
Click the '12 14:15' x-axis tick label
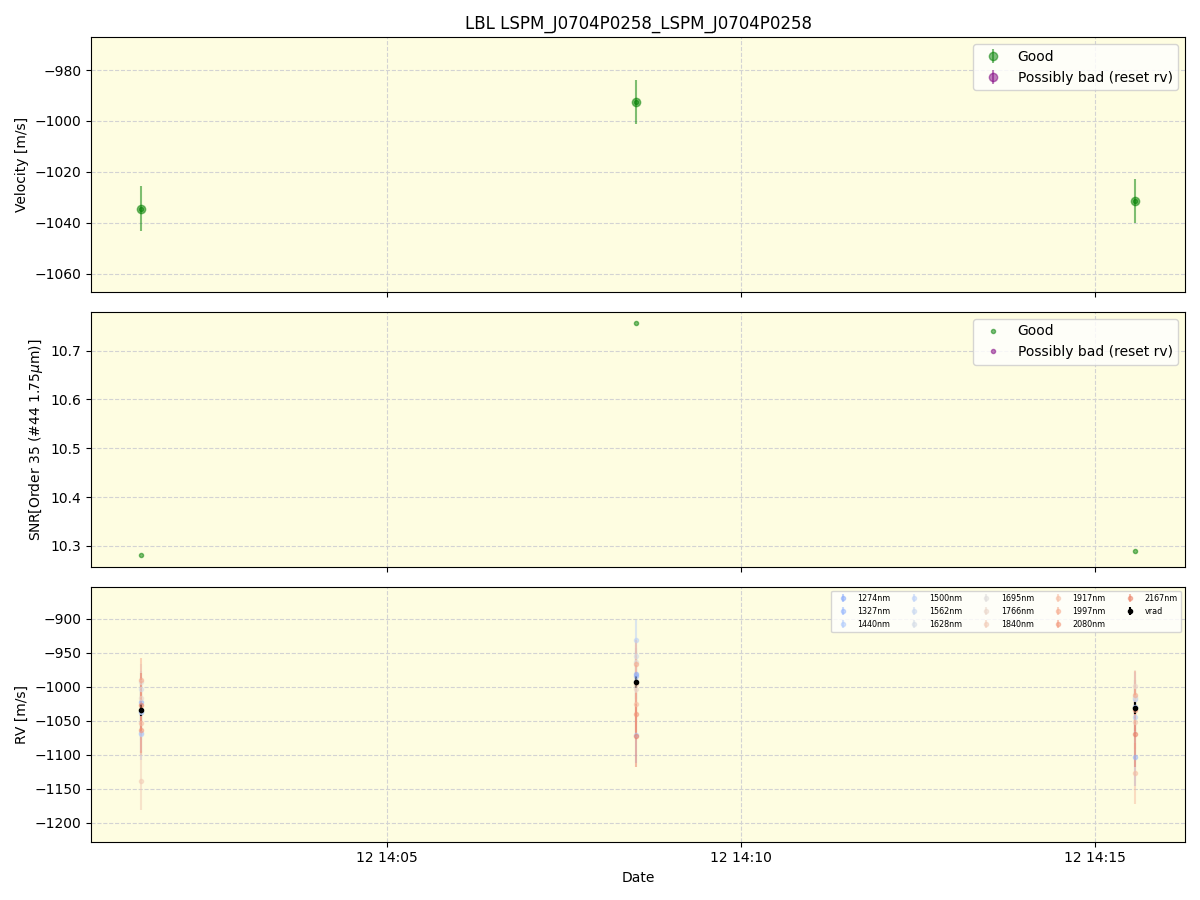point(1095,857)
